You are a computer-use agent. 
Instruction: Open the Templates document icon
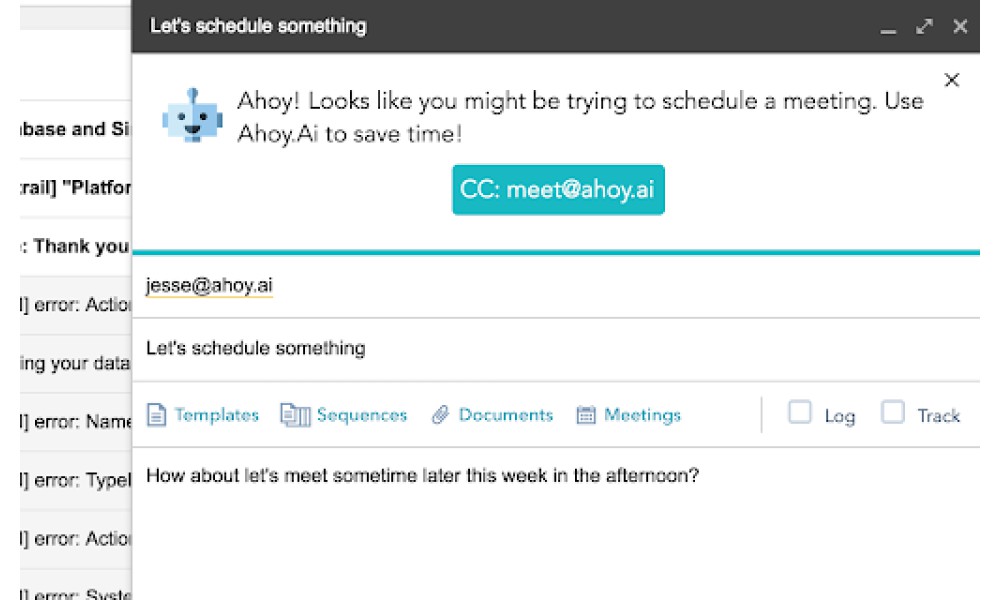pos(156,414)
